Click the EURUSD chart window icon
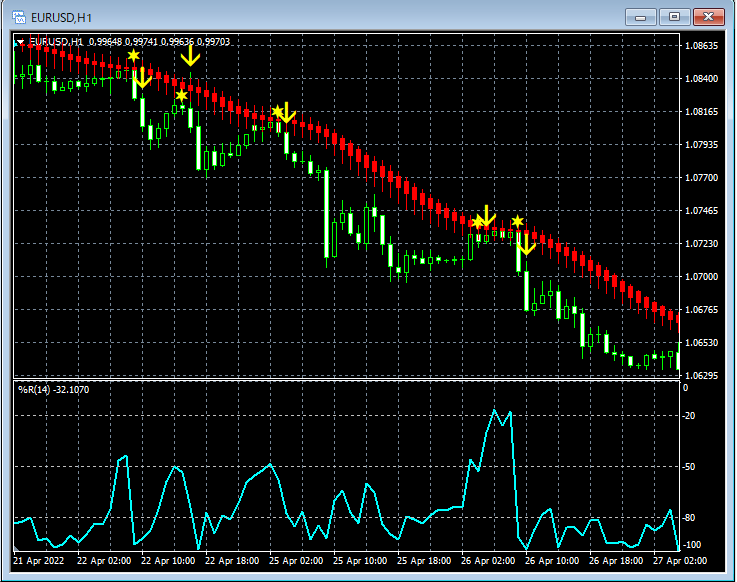The image size is (737, 582). pos(19,17)
